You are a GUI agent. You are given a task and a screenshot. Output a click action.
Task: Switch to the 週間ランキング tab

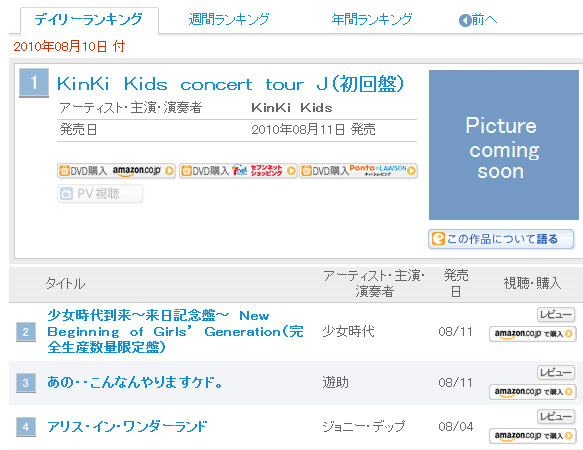pyautogui.click(x=229, y=19)
